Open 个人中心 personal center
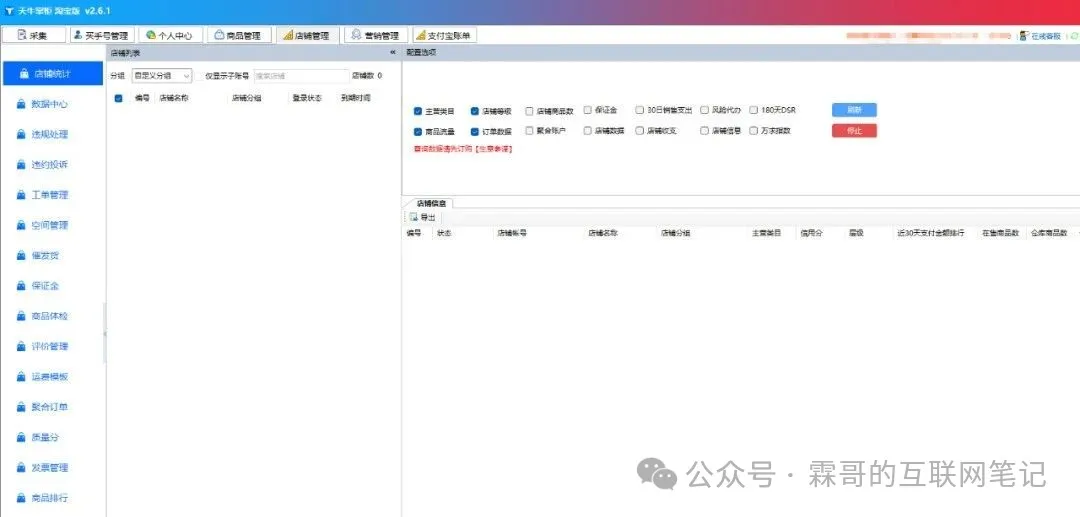Viewport: 1080px width, 517px height. [x=151, y=35]
